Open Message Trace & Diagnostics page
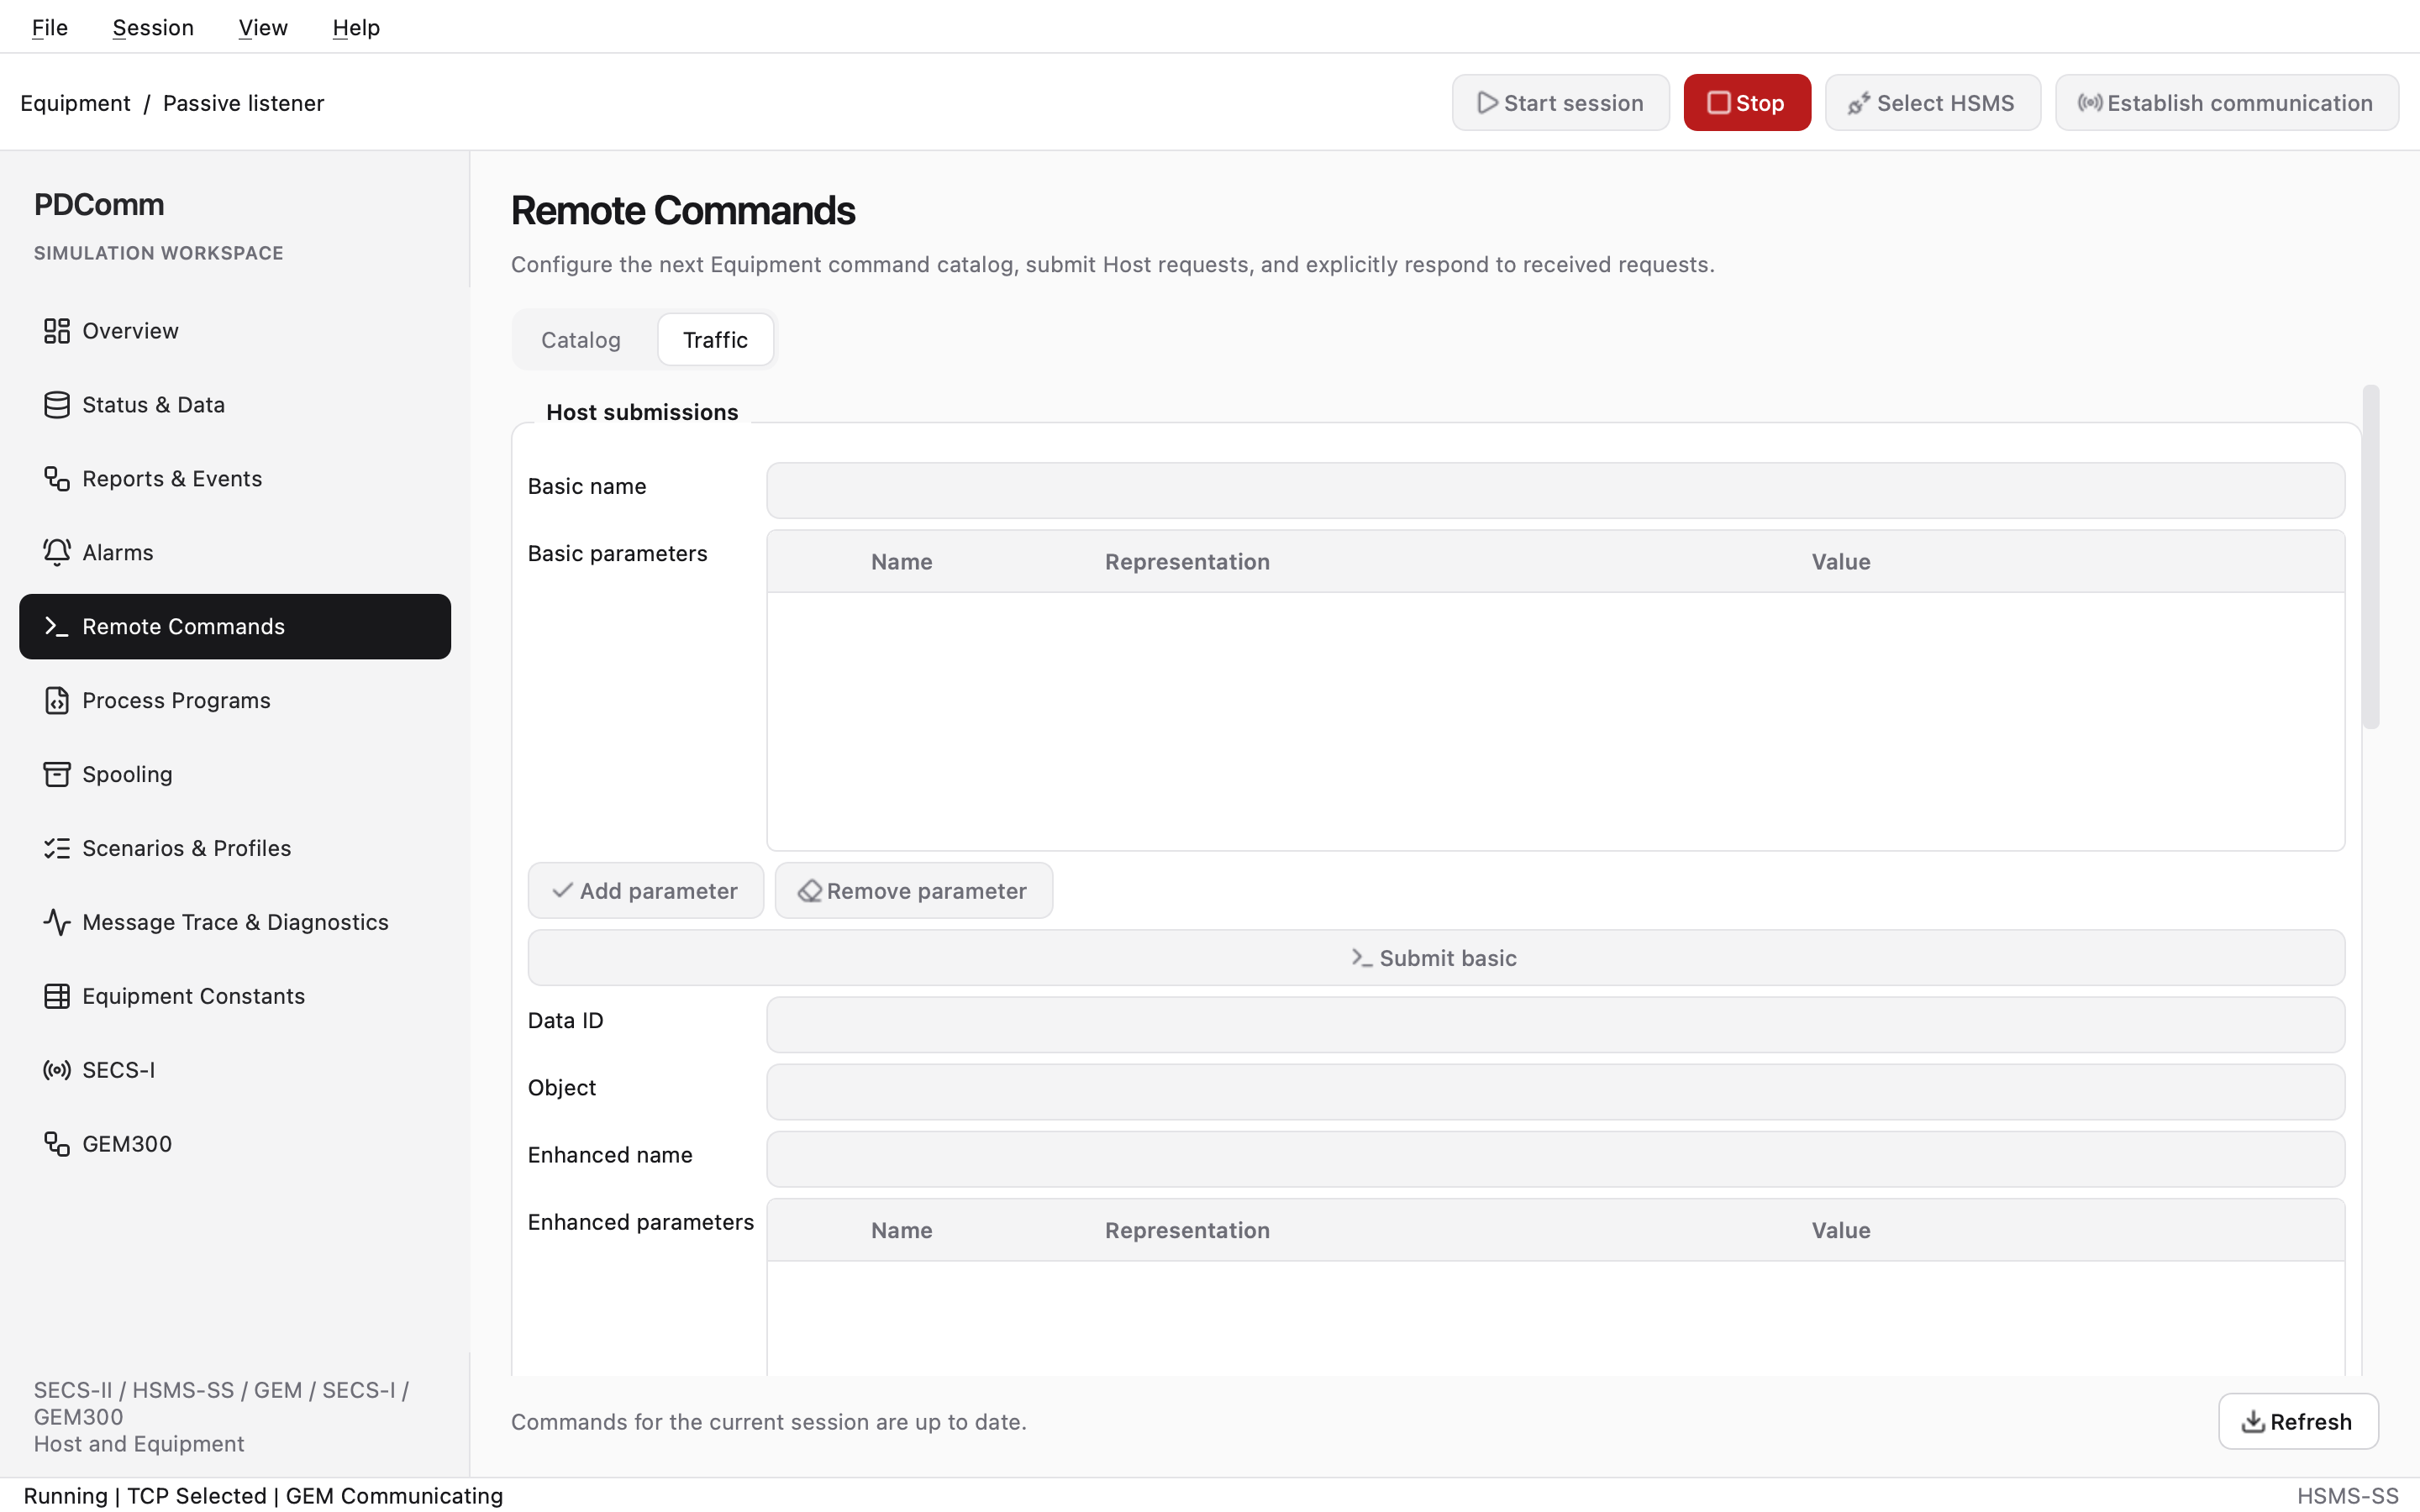The image size is (2420, 1512). tap(235, 923)
